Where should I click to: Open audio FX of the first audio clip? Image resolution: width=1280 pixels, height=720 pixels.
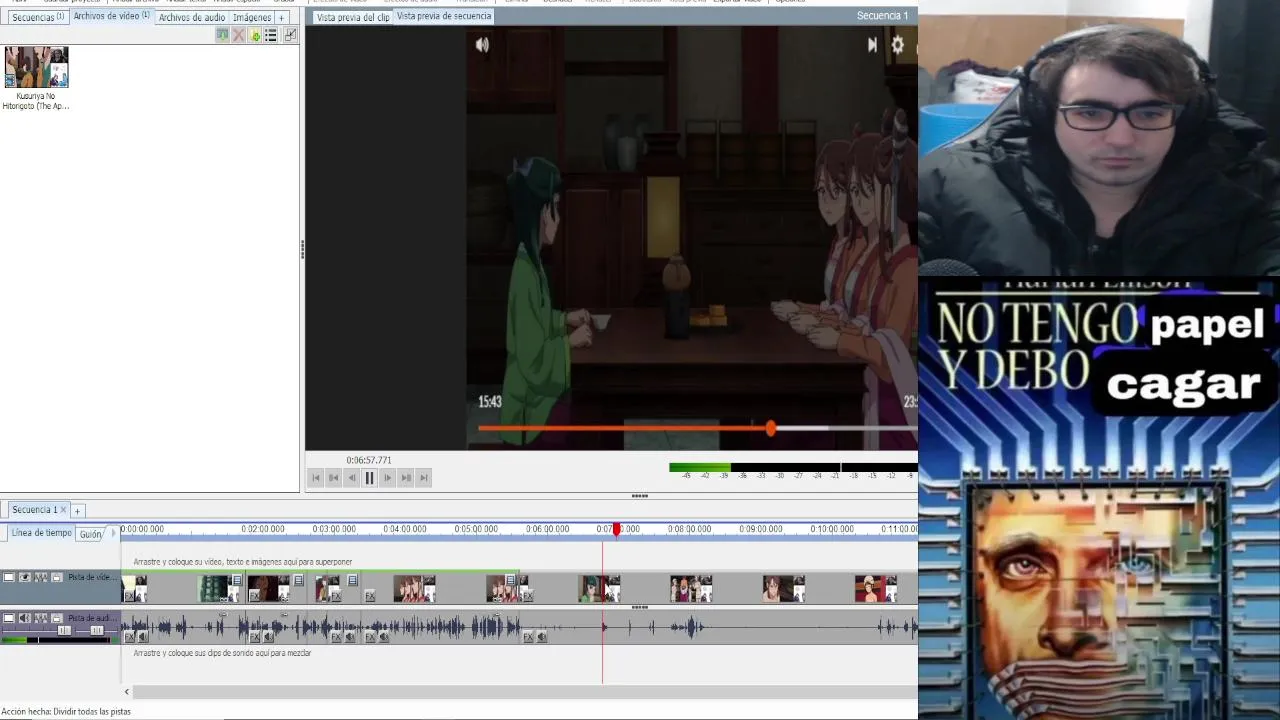[129, 636]
